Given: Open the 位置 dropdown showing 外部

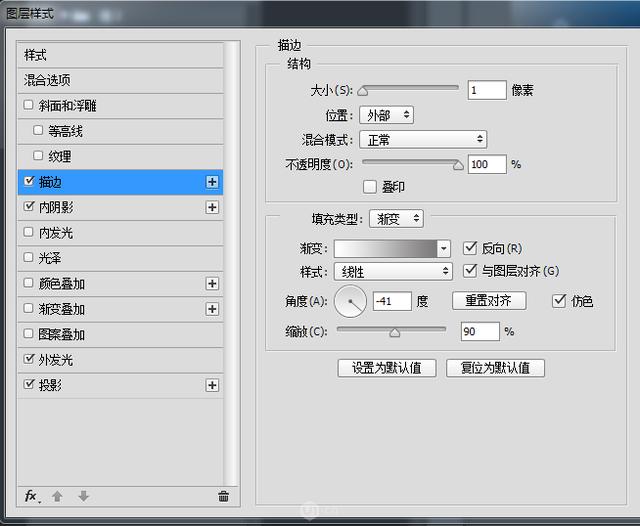Looking at the screenshot, I should 386,115.
